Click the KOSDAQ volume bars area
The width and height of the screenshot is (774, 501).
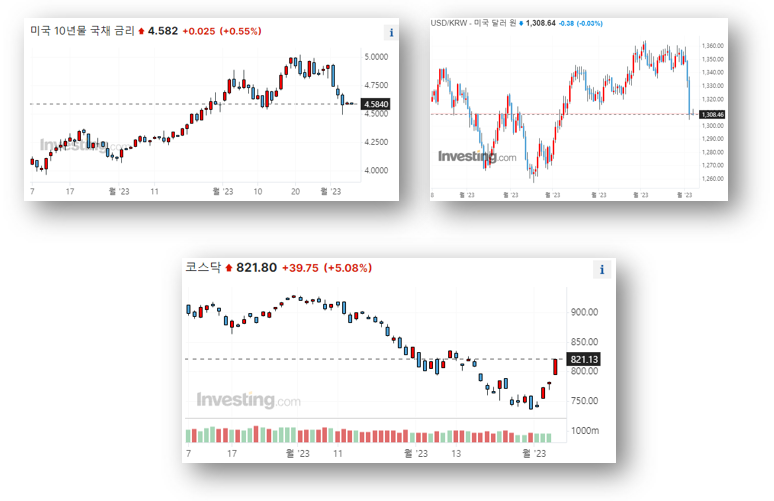coord(370,435)
